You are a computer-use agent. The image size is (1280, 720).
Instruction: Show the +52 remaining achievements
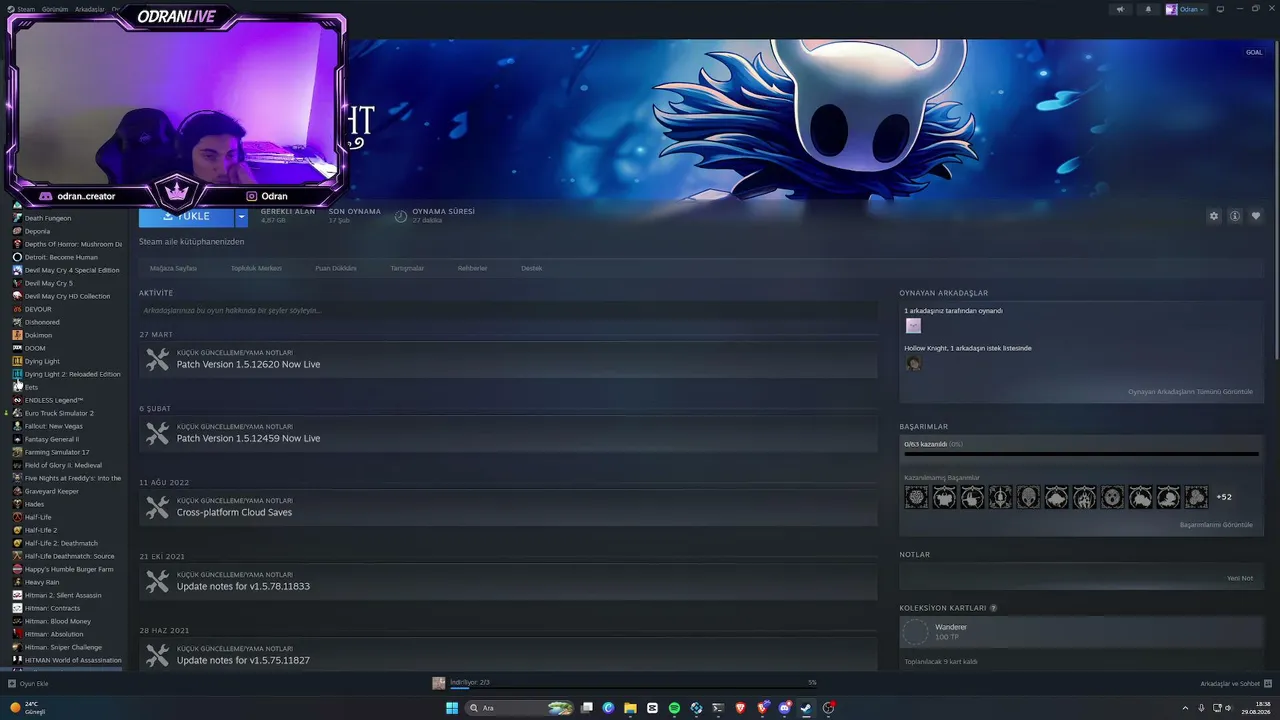1224,497
